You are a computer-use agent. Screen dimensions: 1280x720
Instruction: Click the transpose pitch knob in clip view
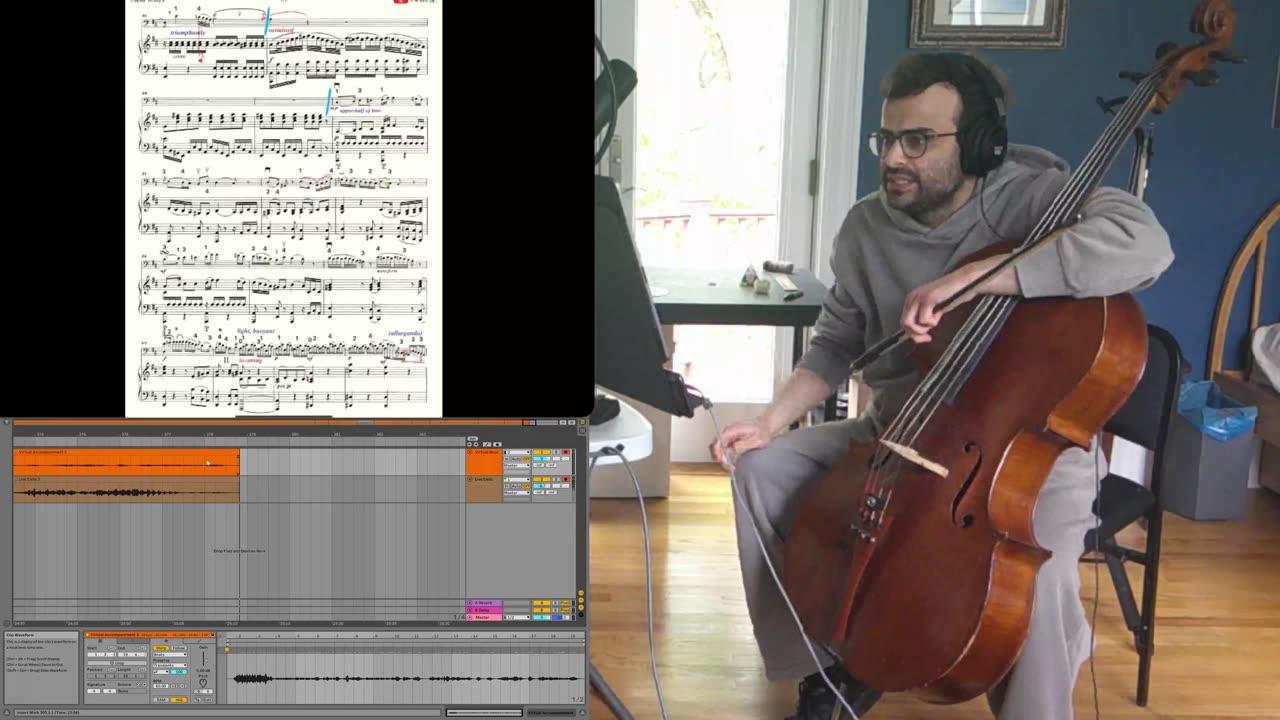[x=203, y=683]
